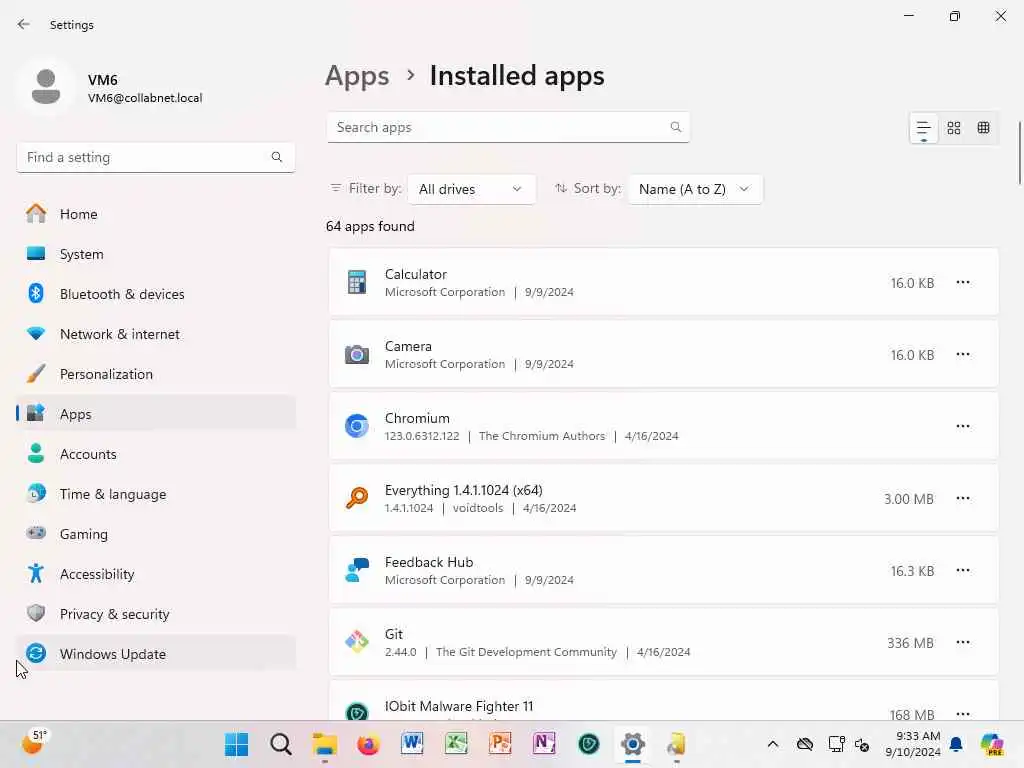Open OneNote from the taskbar
This screenshot has height=768, width=1024.
544,744
